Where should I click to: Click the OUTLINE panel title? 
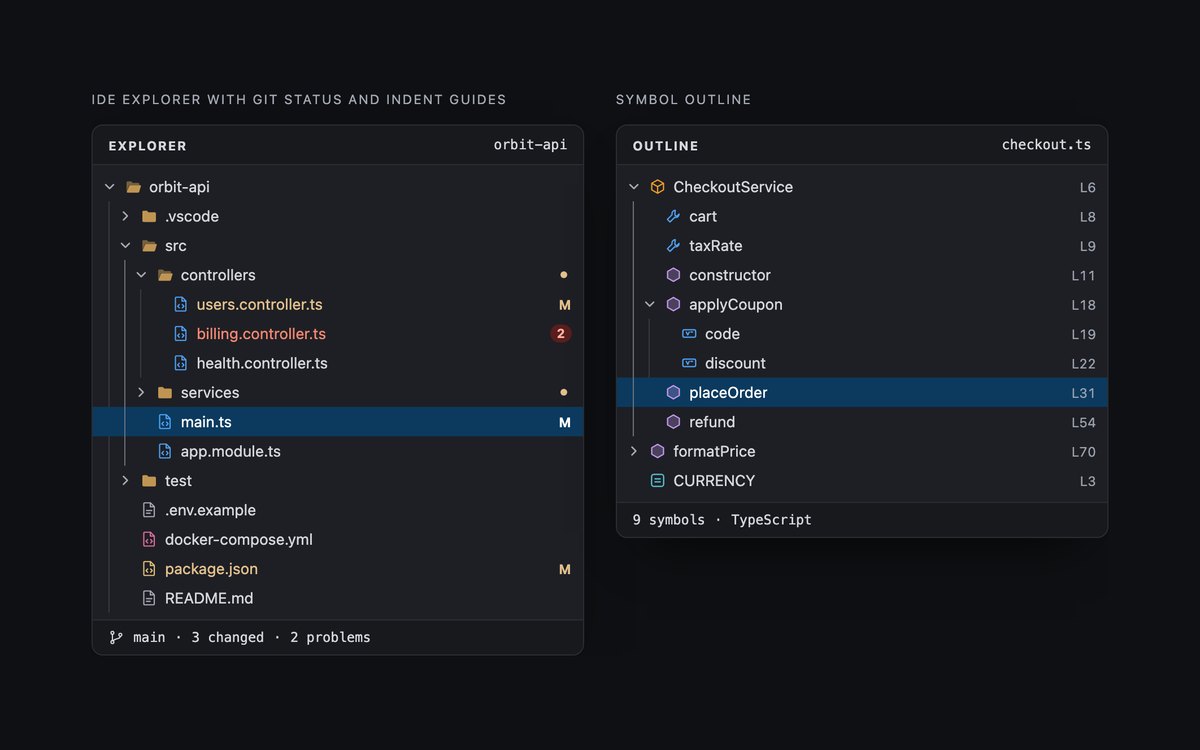666,146
